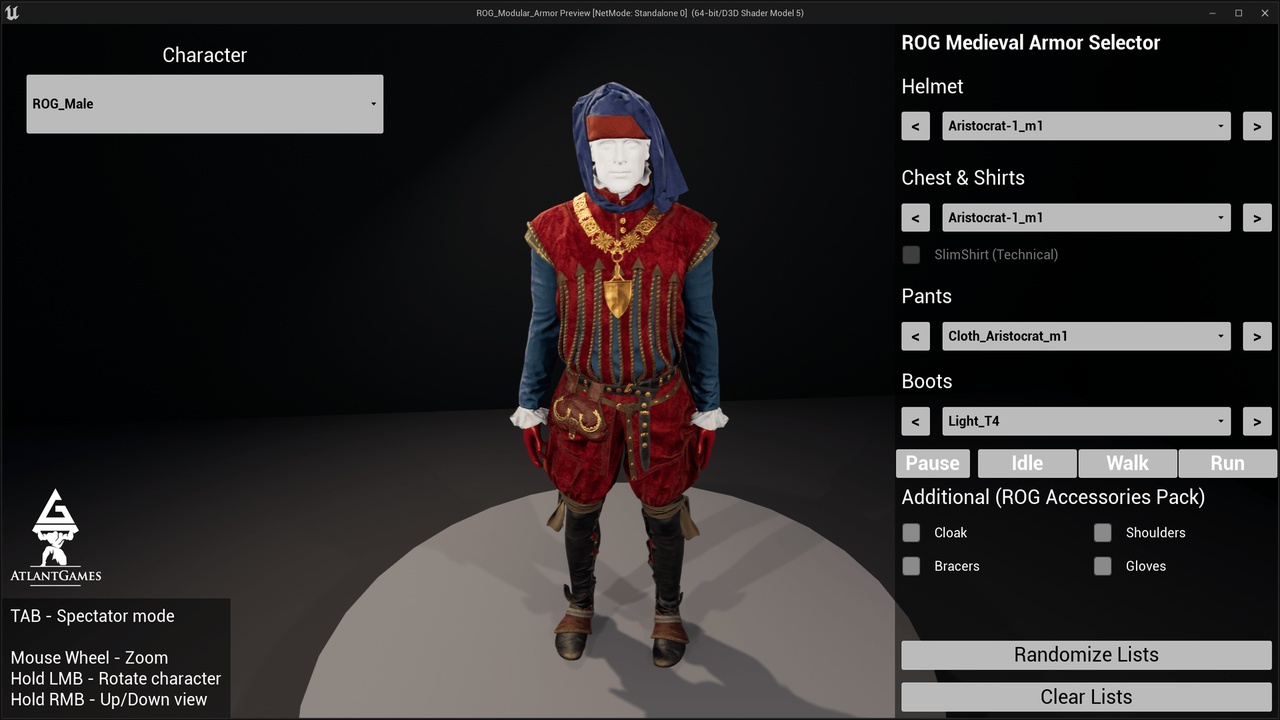Enable the Cloak accessory checkbox
Image resolution: width=1280 pixels, height=720 pixels.
coord(911,533)
